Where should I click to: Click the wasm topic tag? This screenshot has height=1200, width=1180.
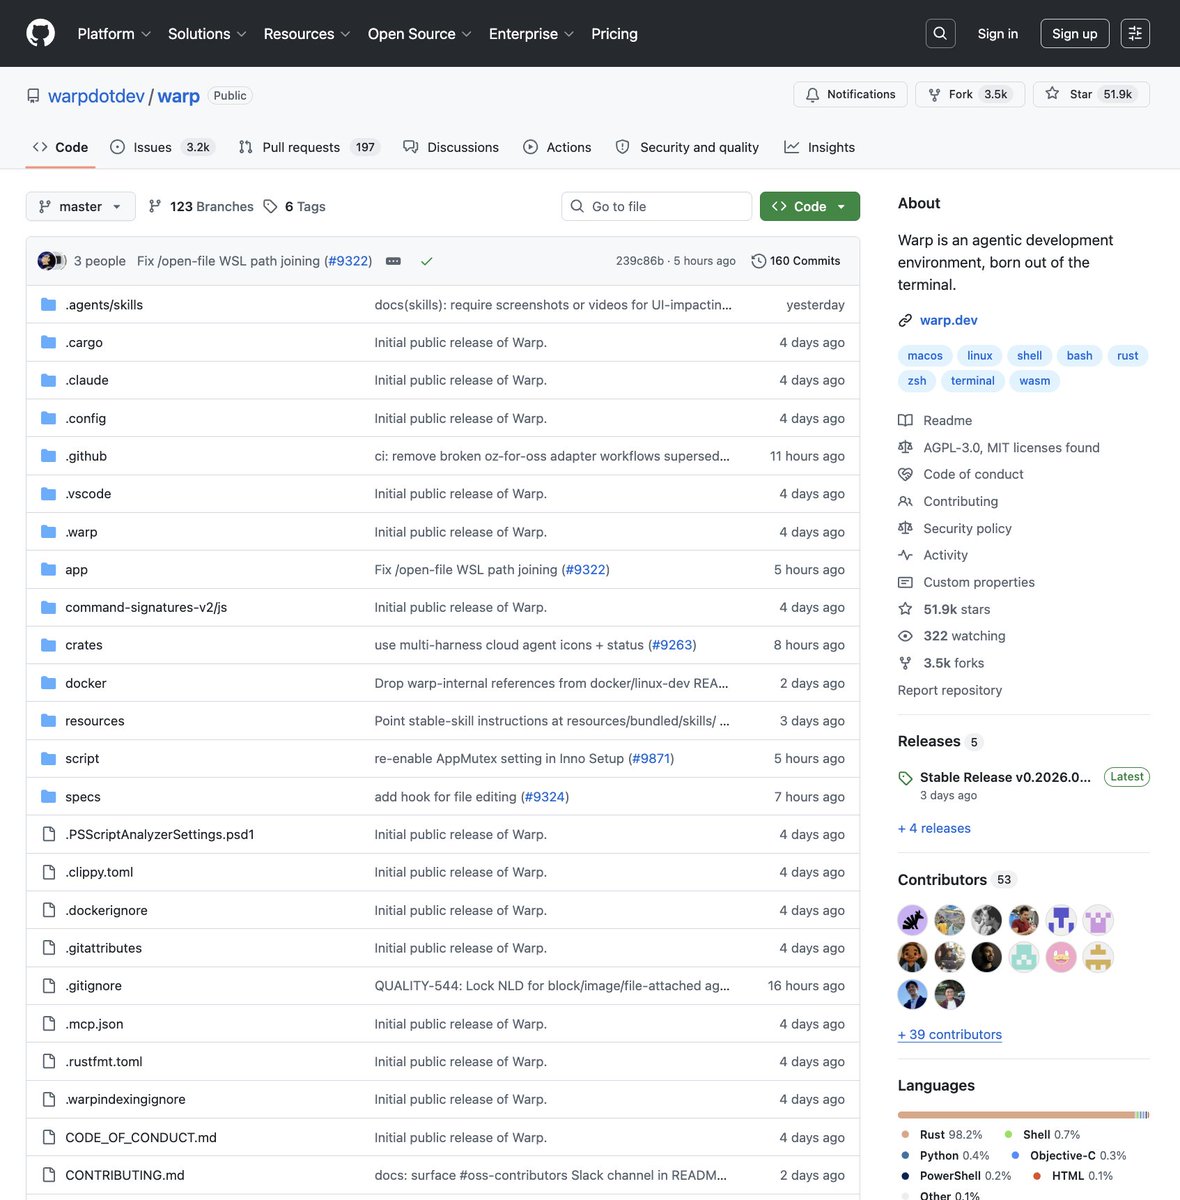[1035, 381]
